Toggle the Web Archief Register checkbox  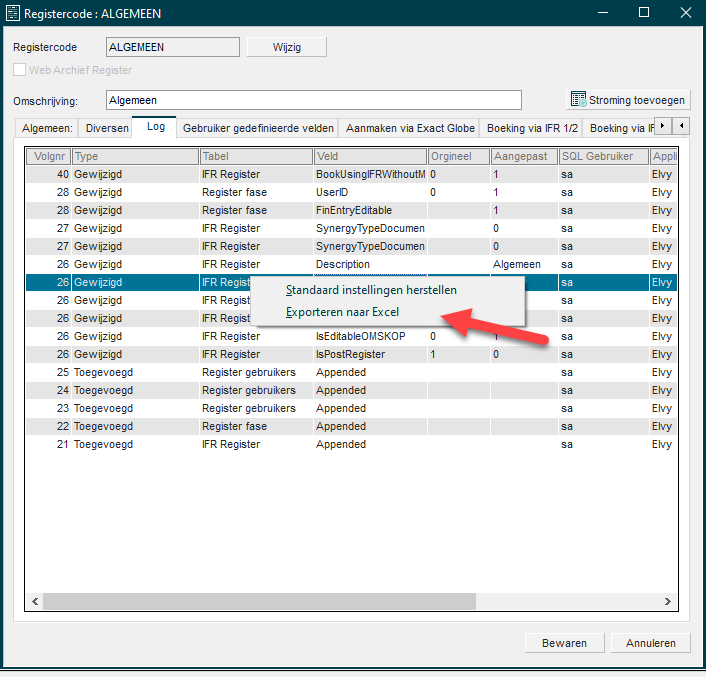[x=19, y=70]
